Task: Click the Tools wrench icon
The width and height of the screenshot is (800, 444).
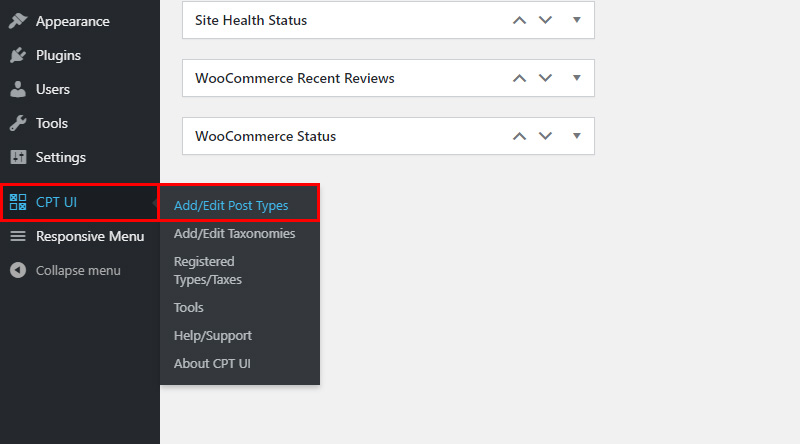Action: click(x=18, y=123)
